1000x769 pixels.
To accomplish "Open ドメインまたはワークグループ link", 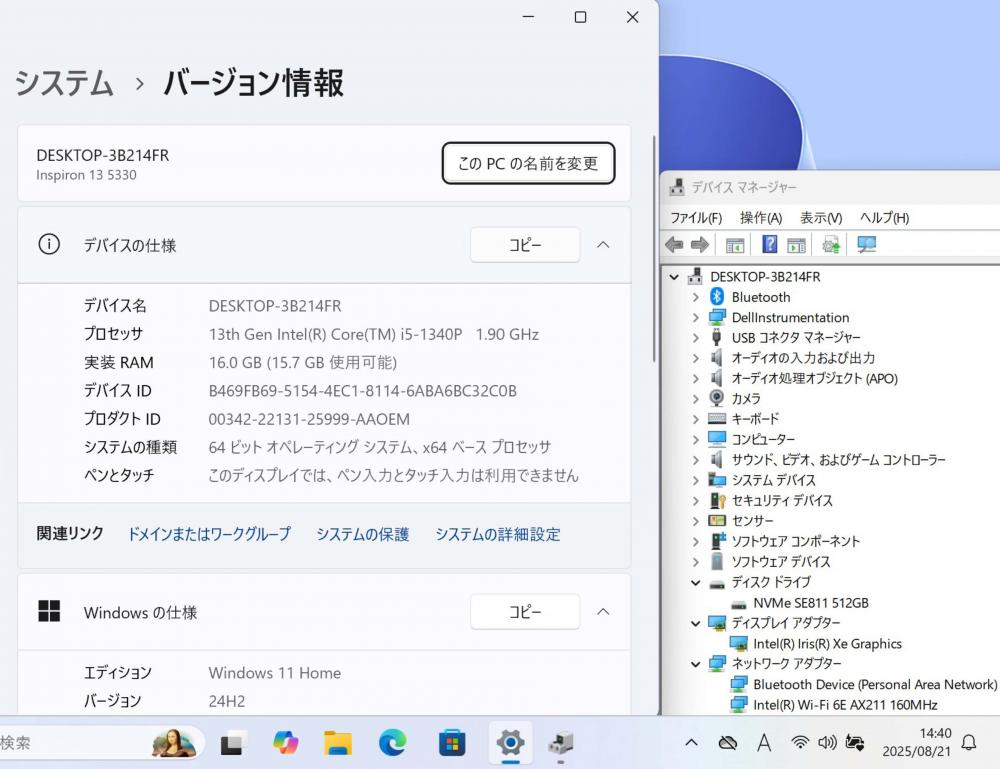I will click(209, 534).
